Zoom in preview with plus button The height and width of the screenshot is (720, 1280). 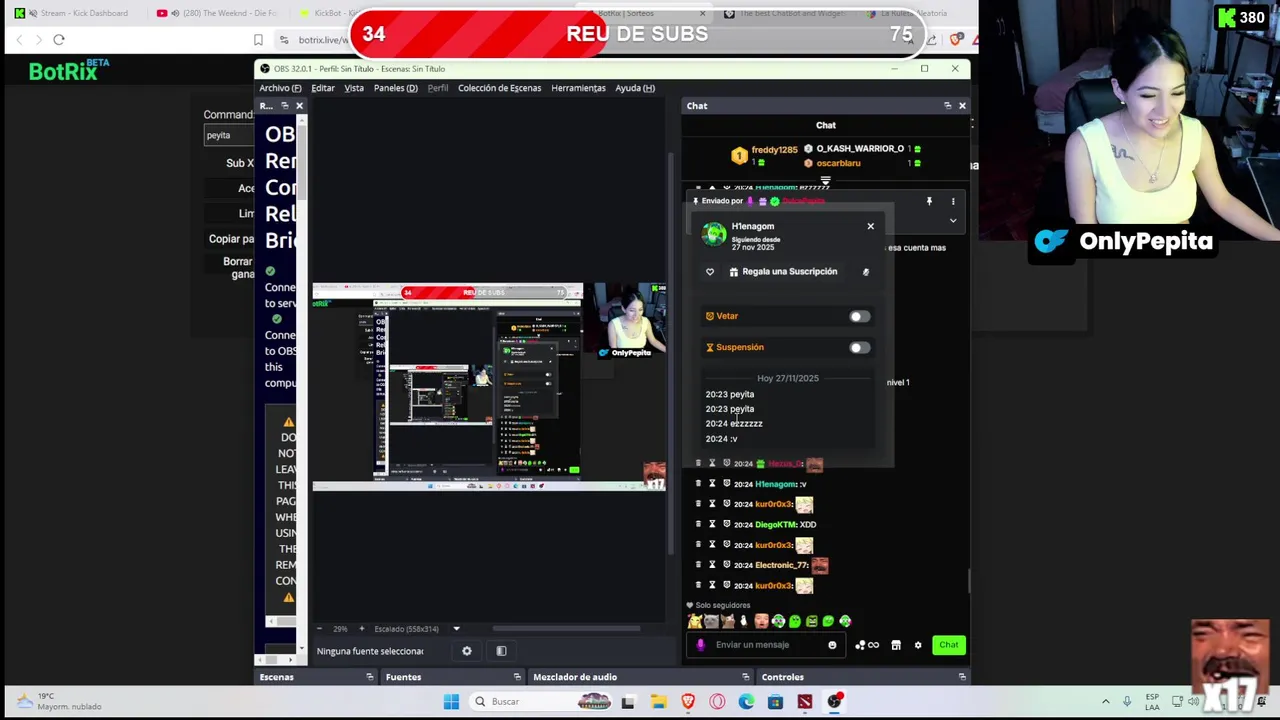coord(362,629)
